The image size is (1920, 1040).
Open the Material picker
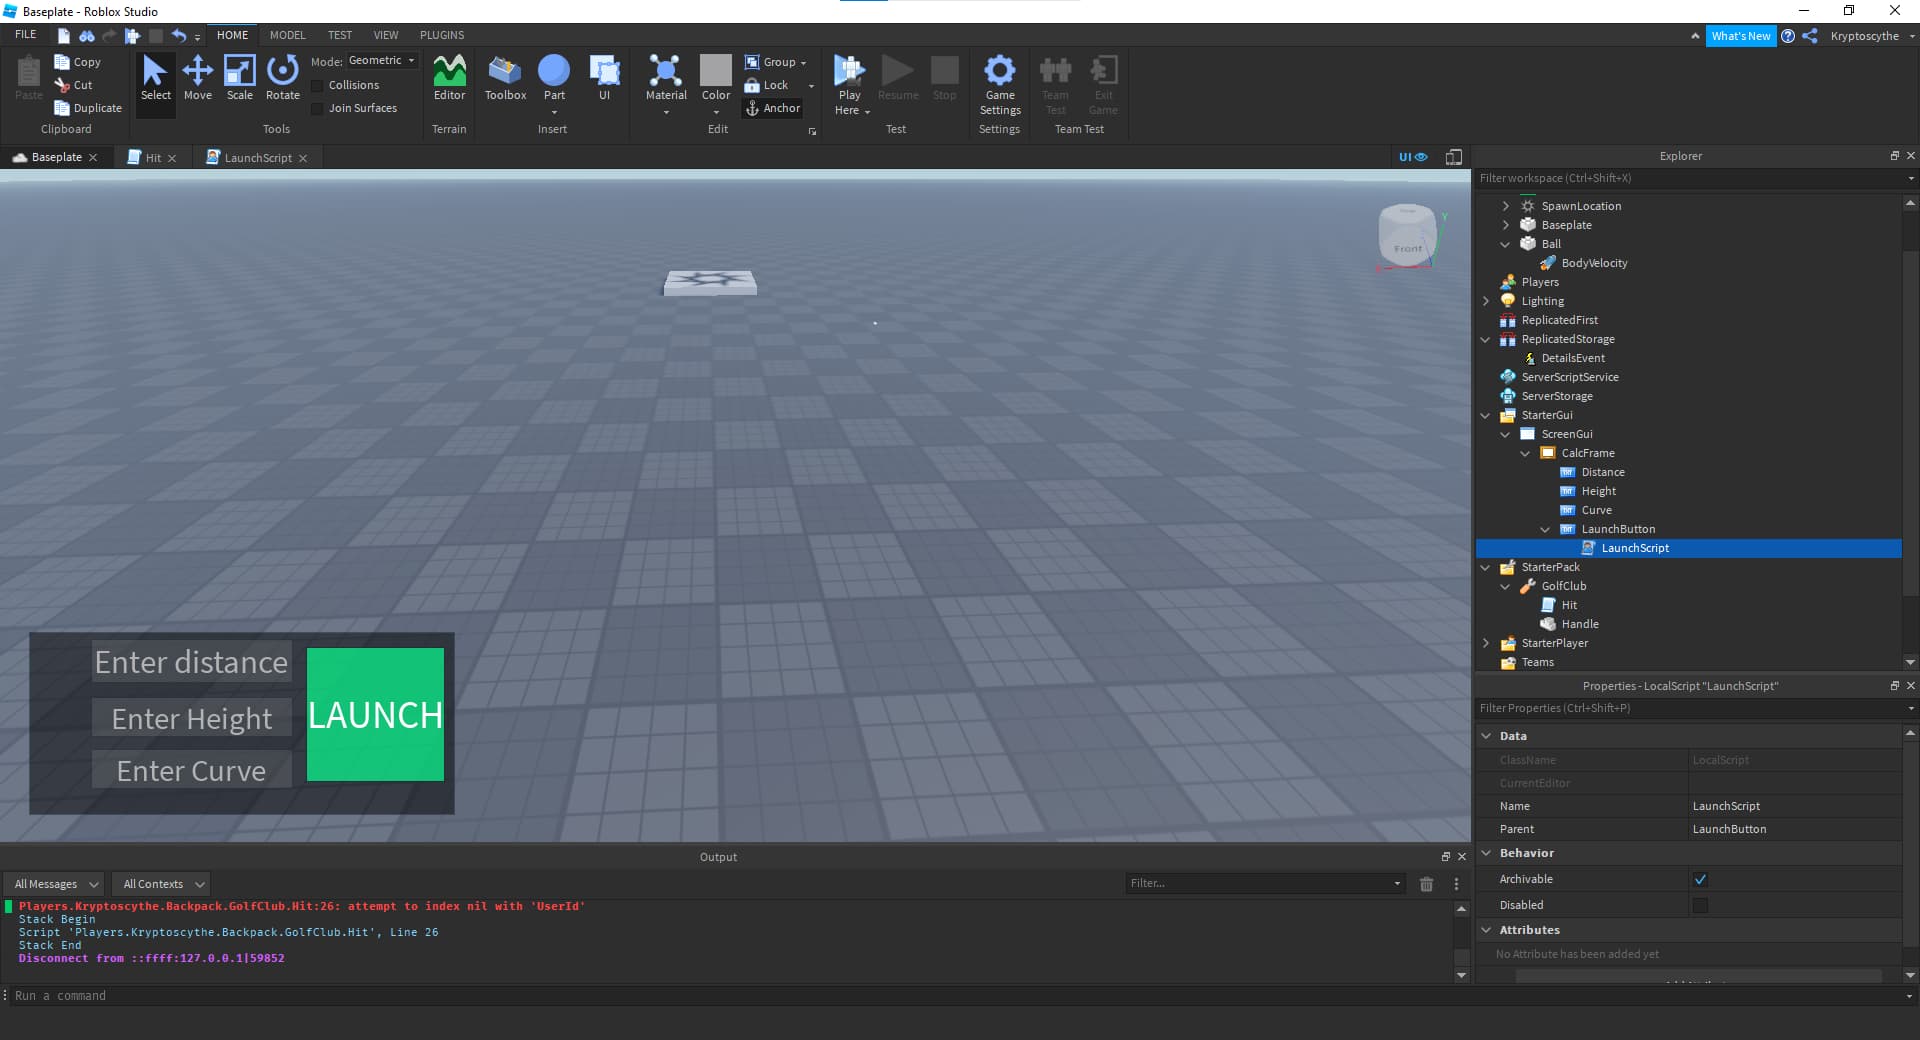coord(666,78)
